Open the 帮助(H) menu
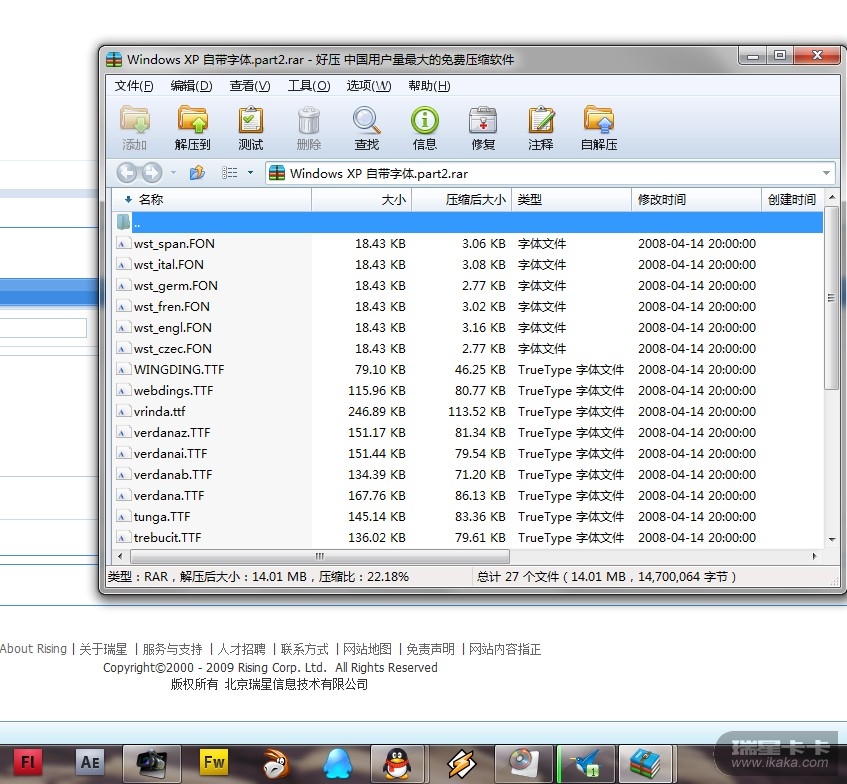The height and width of the screenshot is (784, 847). (x=429, y=86)
